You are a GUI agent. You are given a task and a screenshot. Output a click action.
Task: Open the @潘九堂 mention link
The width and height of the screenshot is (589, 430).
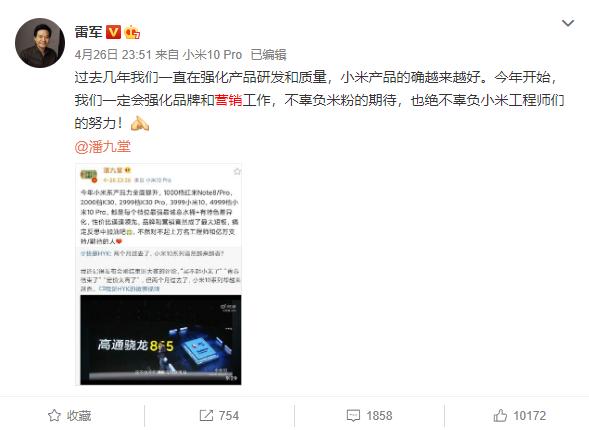(x=103, y=146)
